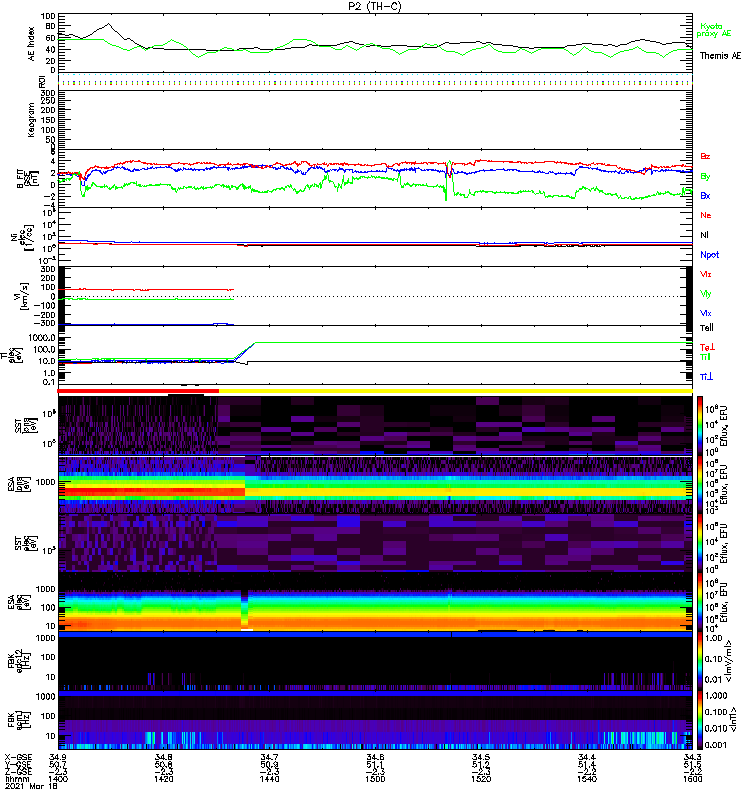750x800 pixels.
Task: Click the plot title P2 (TH-C)
Action: [x=375, y=6]
